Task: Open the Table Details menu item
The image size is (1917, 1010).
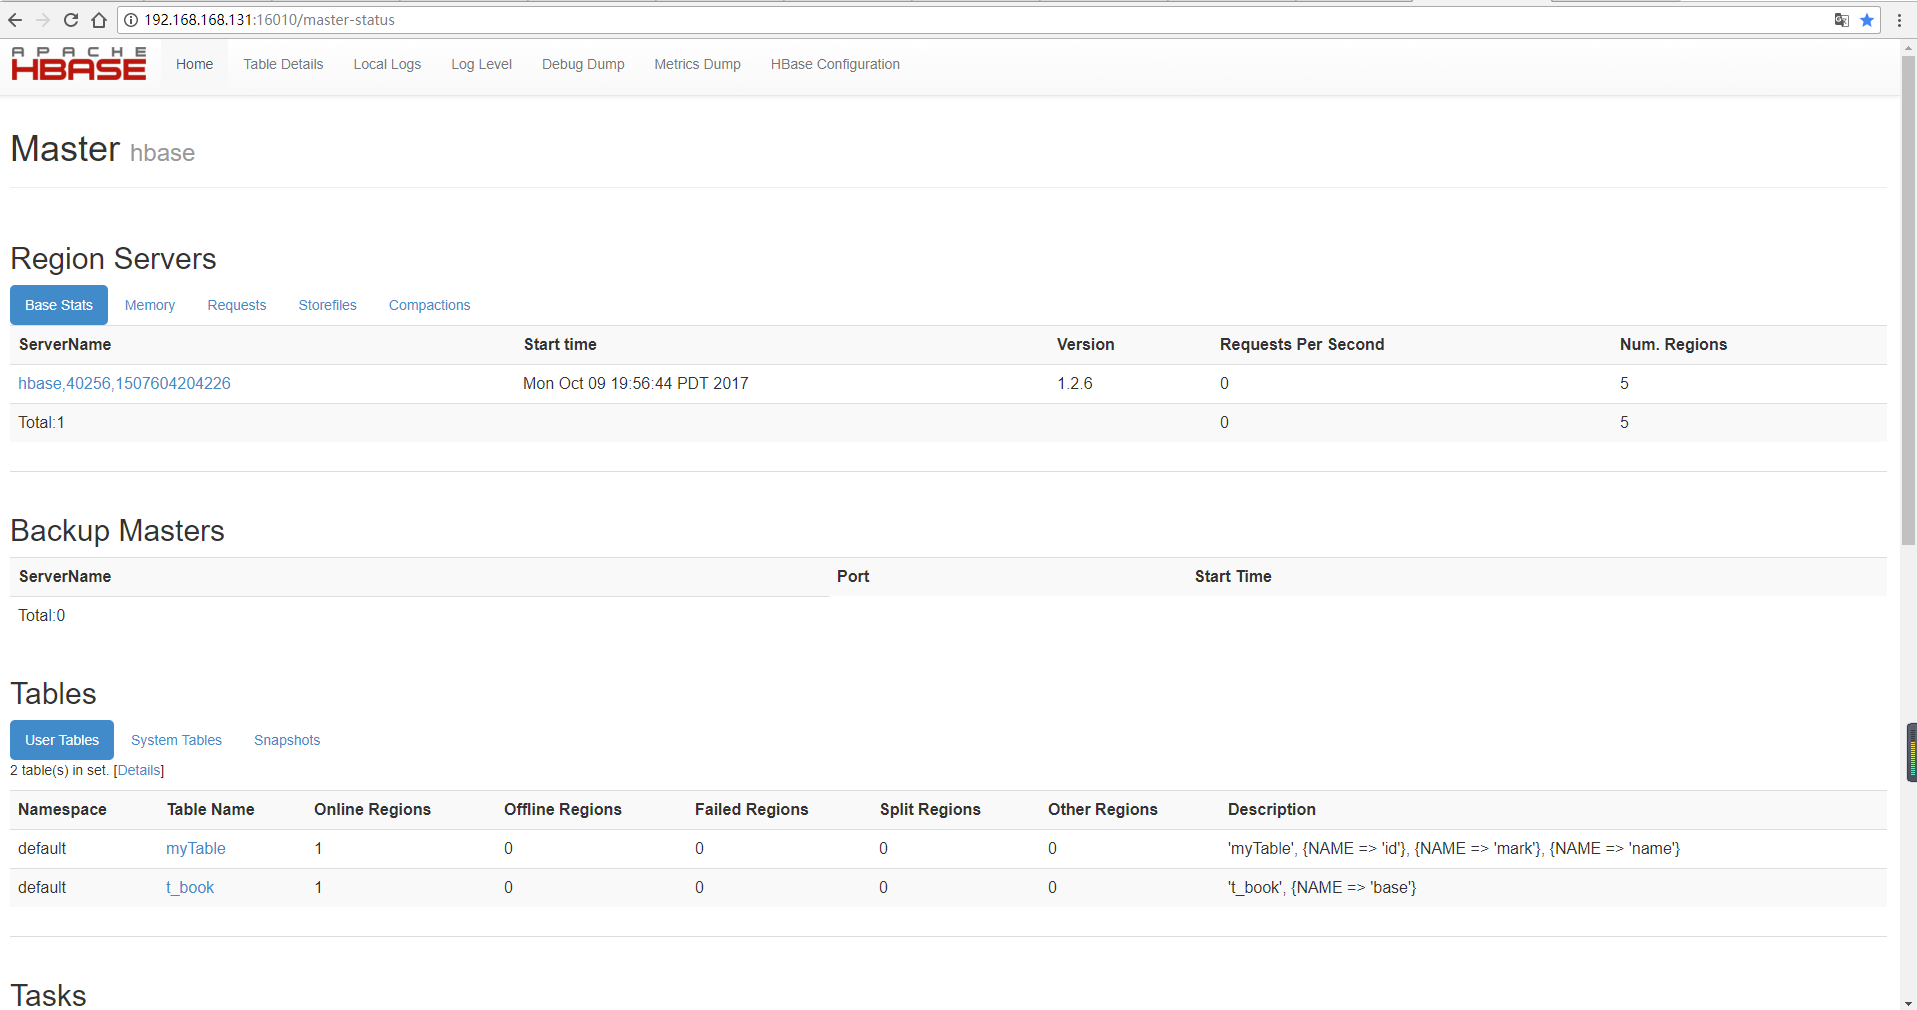Action: pyautogui.click(x=283, y=64)
